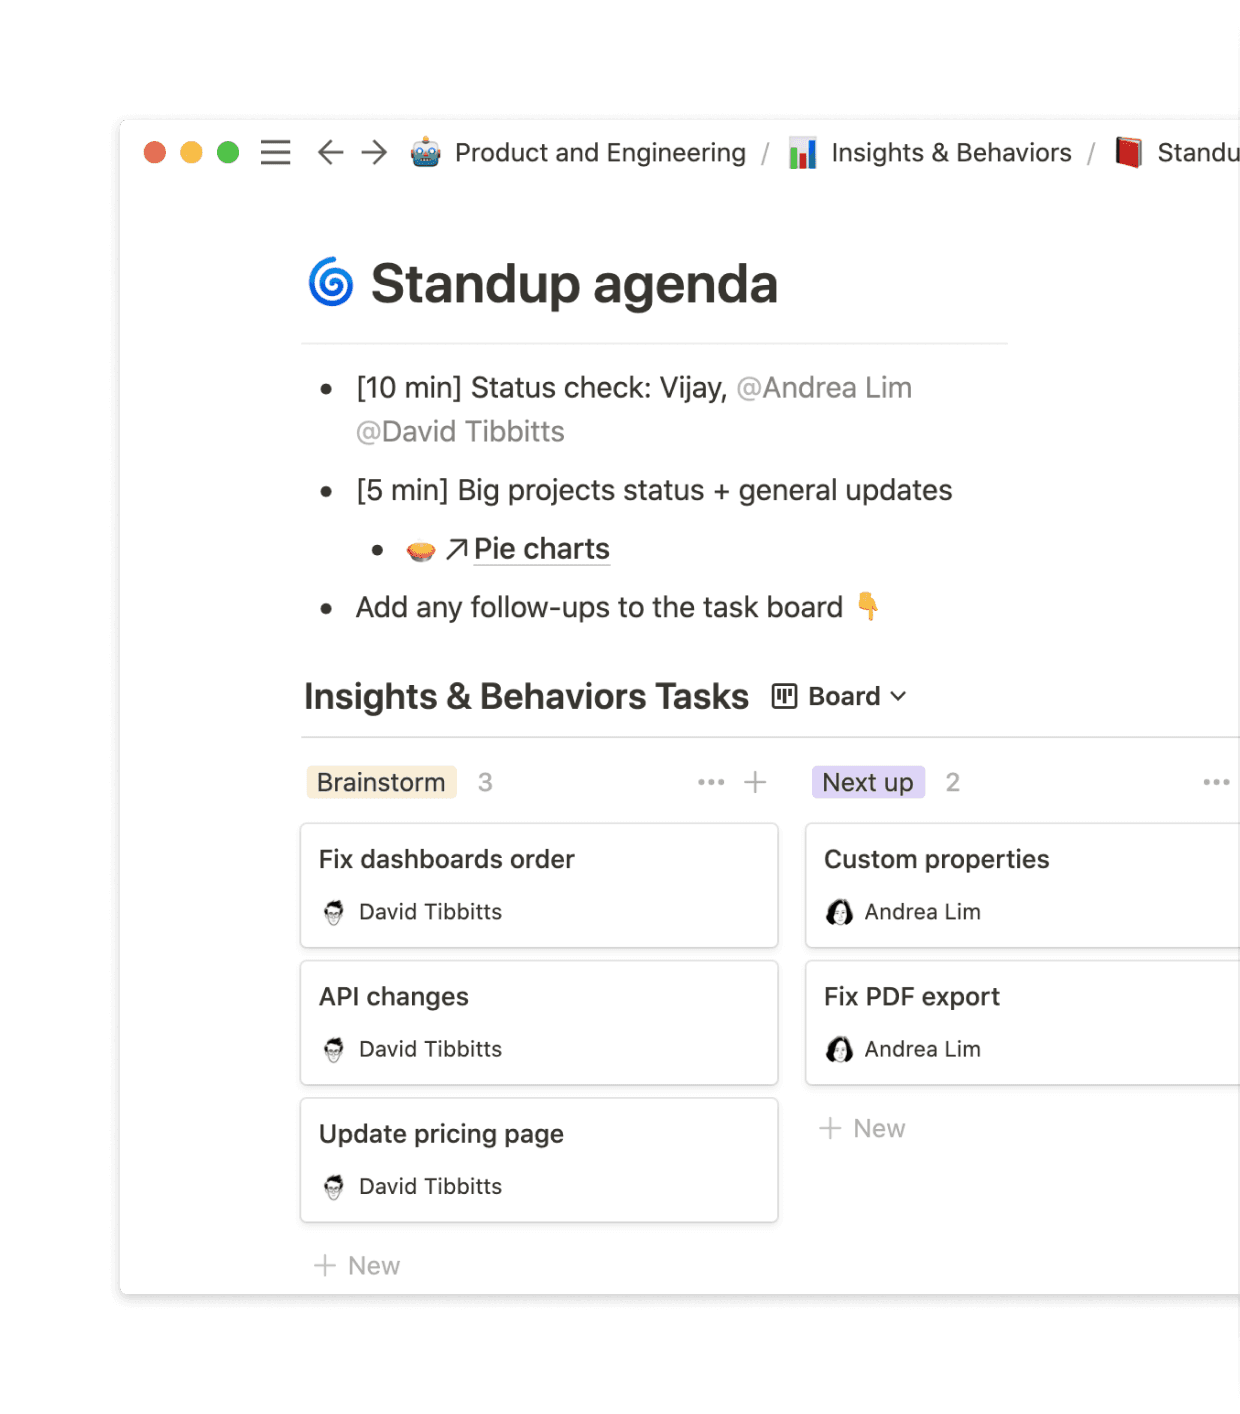Select Product and Engineering in the breadcrumb
1240x1414 pixels.
coord(599,152)
